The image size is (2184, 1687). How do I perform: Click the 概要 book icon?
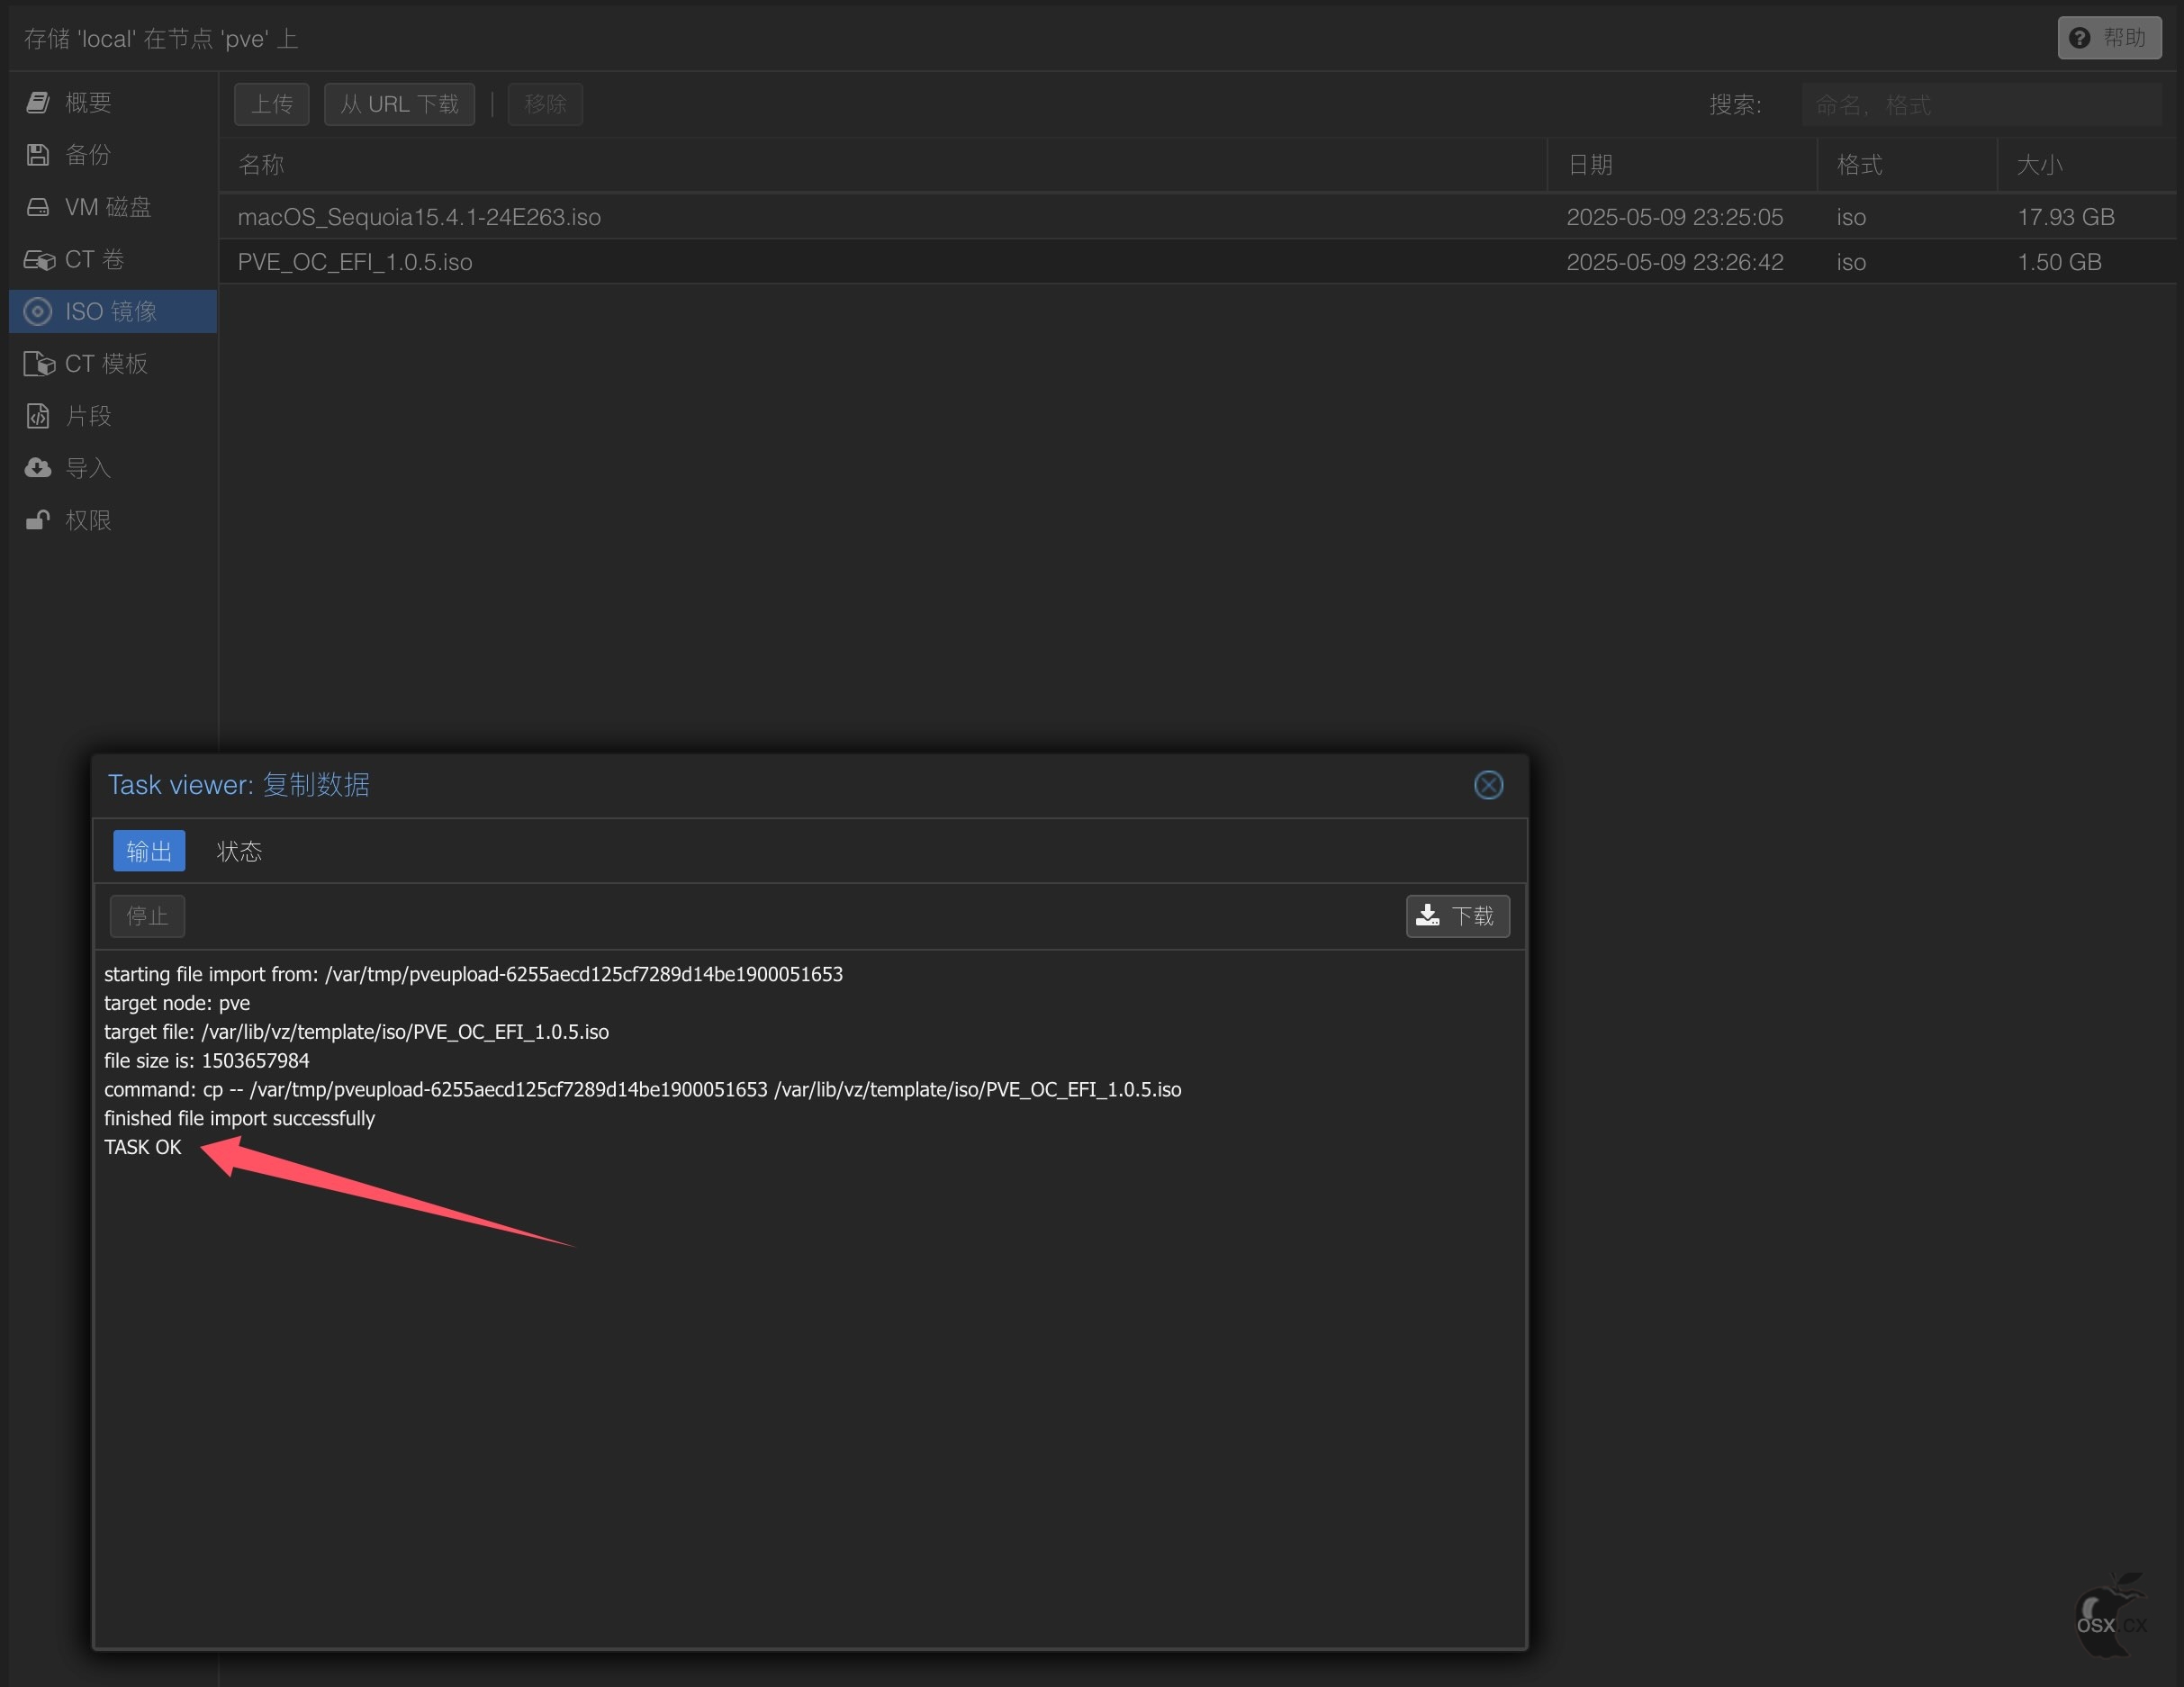coord(38,102)
